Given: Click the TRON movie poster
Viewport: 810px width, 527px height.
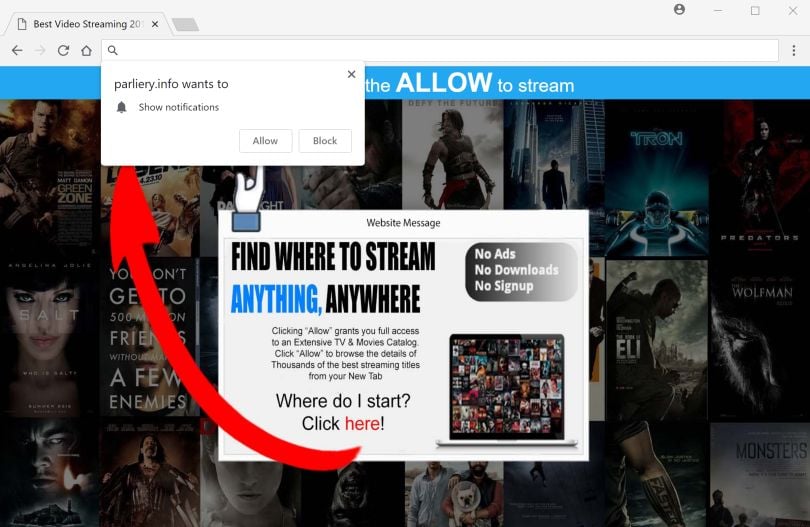Looking at the screenshot, I should [x=657, y=178].
